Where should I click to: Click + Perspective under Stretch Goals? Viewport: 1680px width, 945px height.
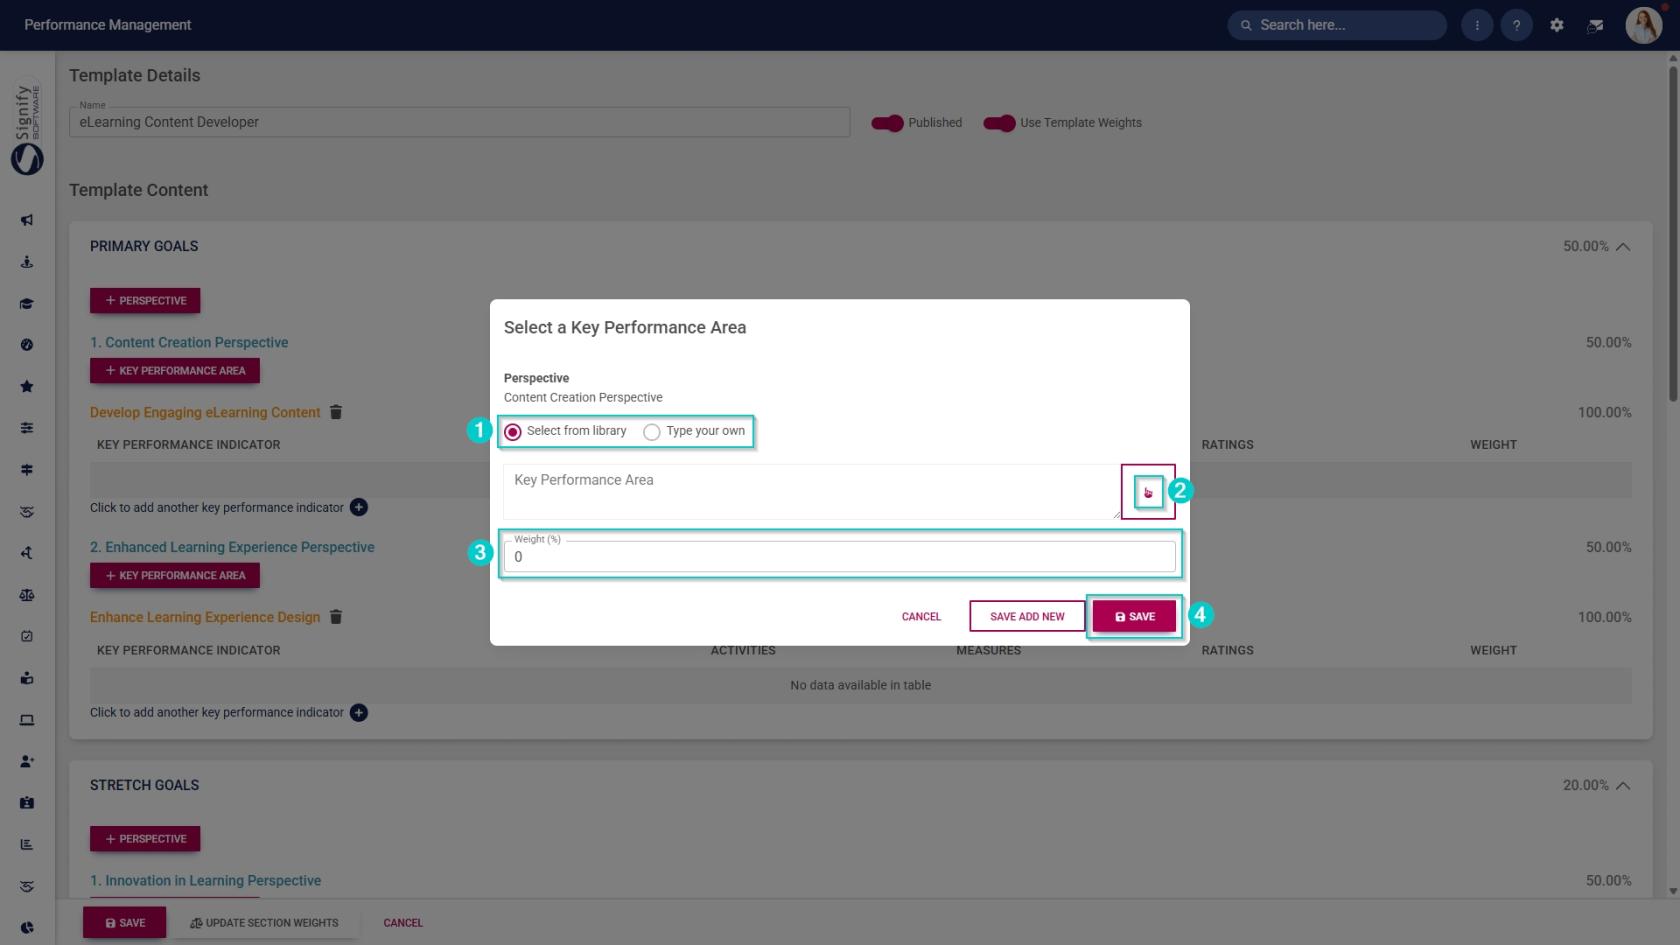[145, 839]
